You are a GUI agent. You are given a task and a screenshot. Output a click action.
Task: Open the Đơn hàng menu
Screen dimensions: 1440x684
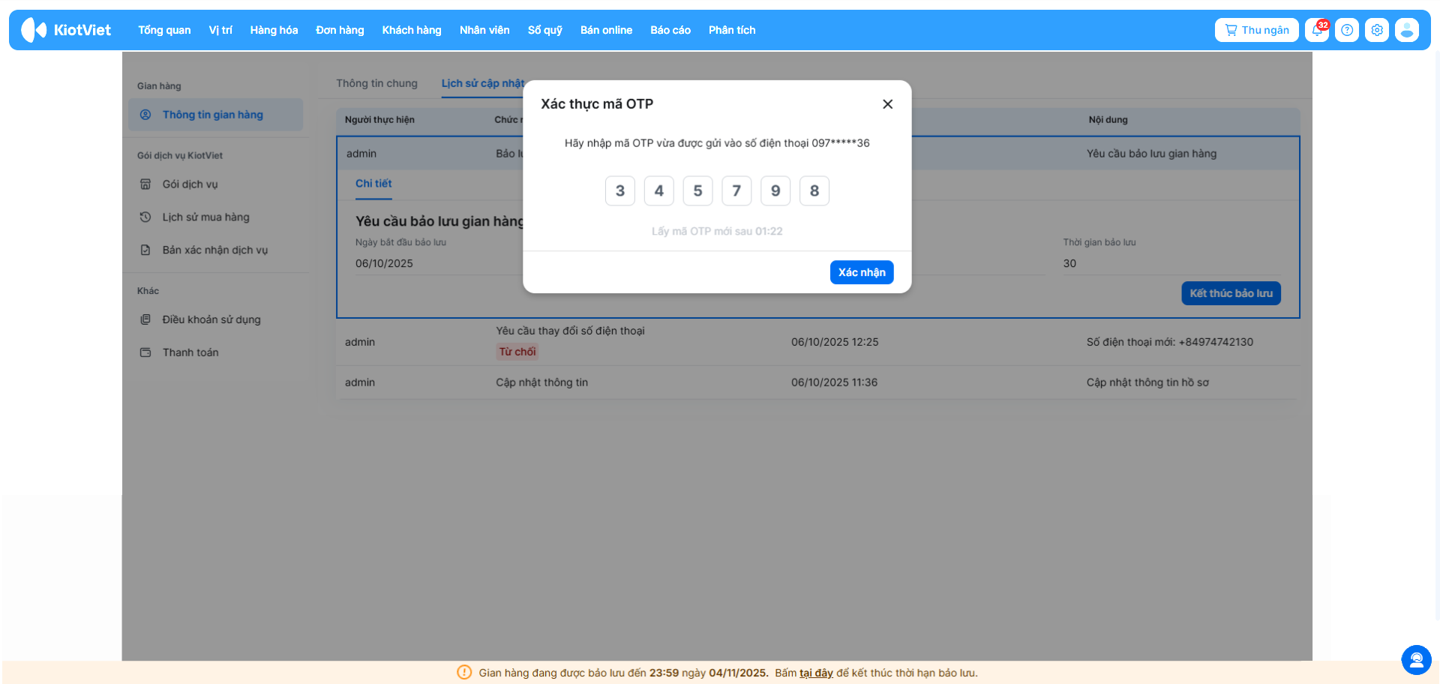(340, 30)
